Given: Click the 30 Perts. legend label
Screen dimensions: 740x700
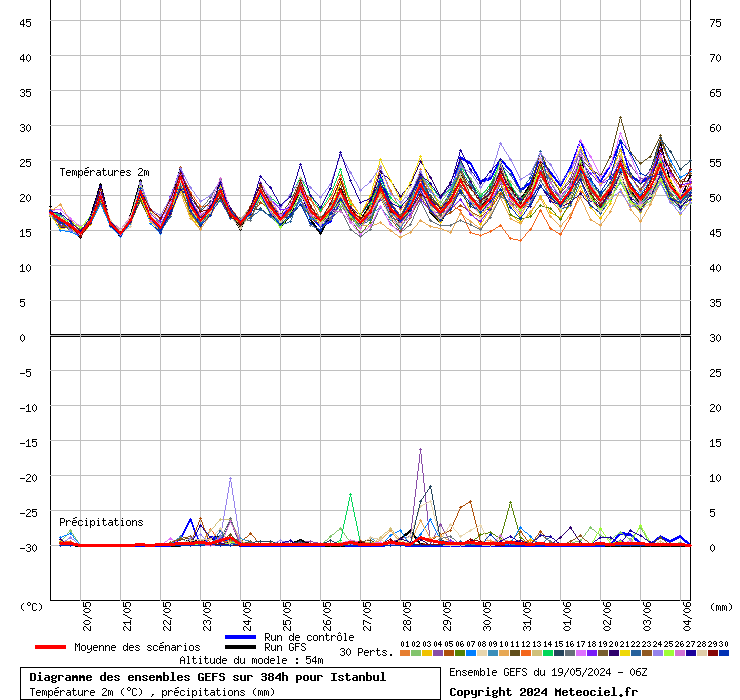Looking at the screenshot, I should point(366,652).
